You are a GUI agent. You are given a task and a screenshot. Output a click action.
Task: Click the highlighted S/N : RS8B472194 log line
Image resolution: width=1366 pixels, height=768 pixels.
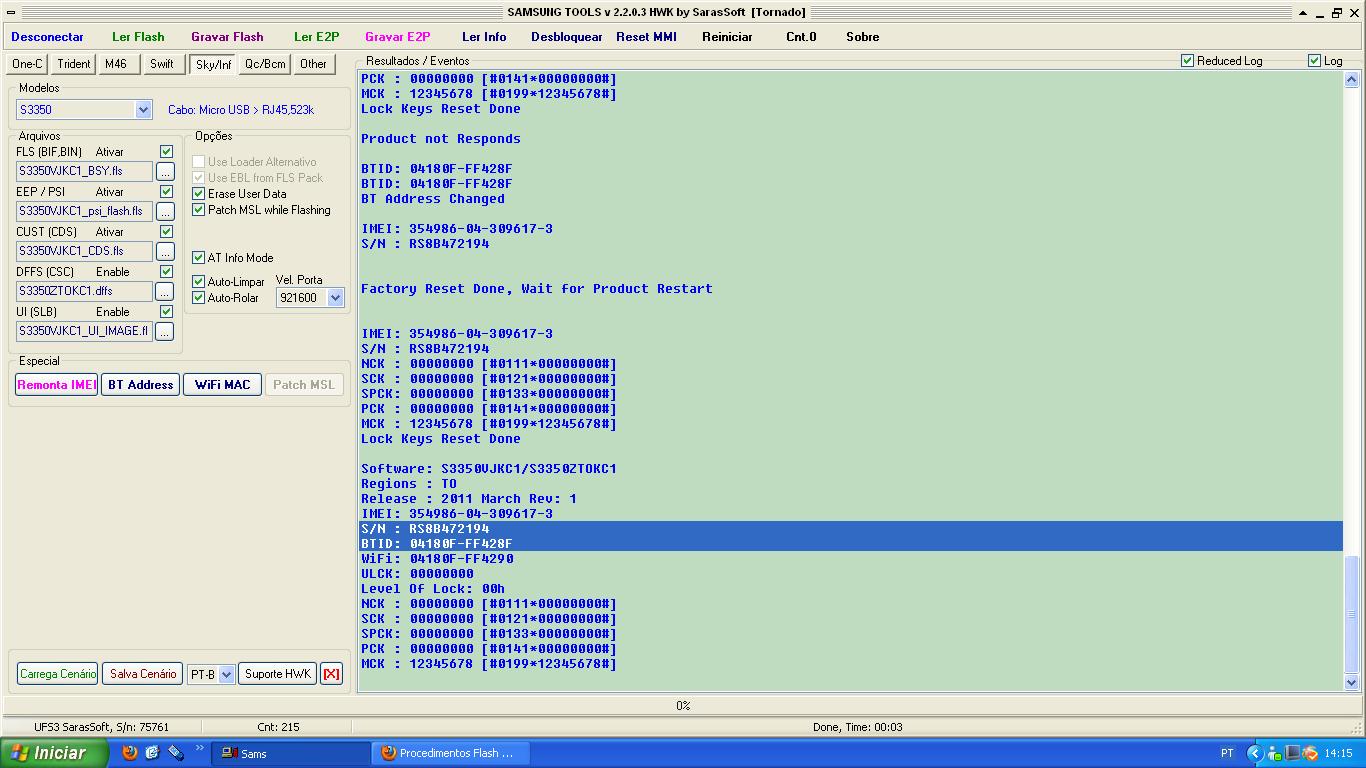click(851, 529)
